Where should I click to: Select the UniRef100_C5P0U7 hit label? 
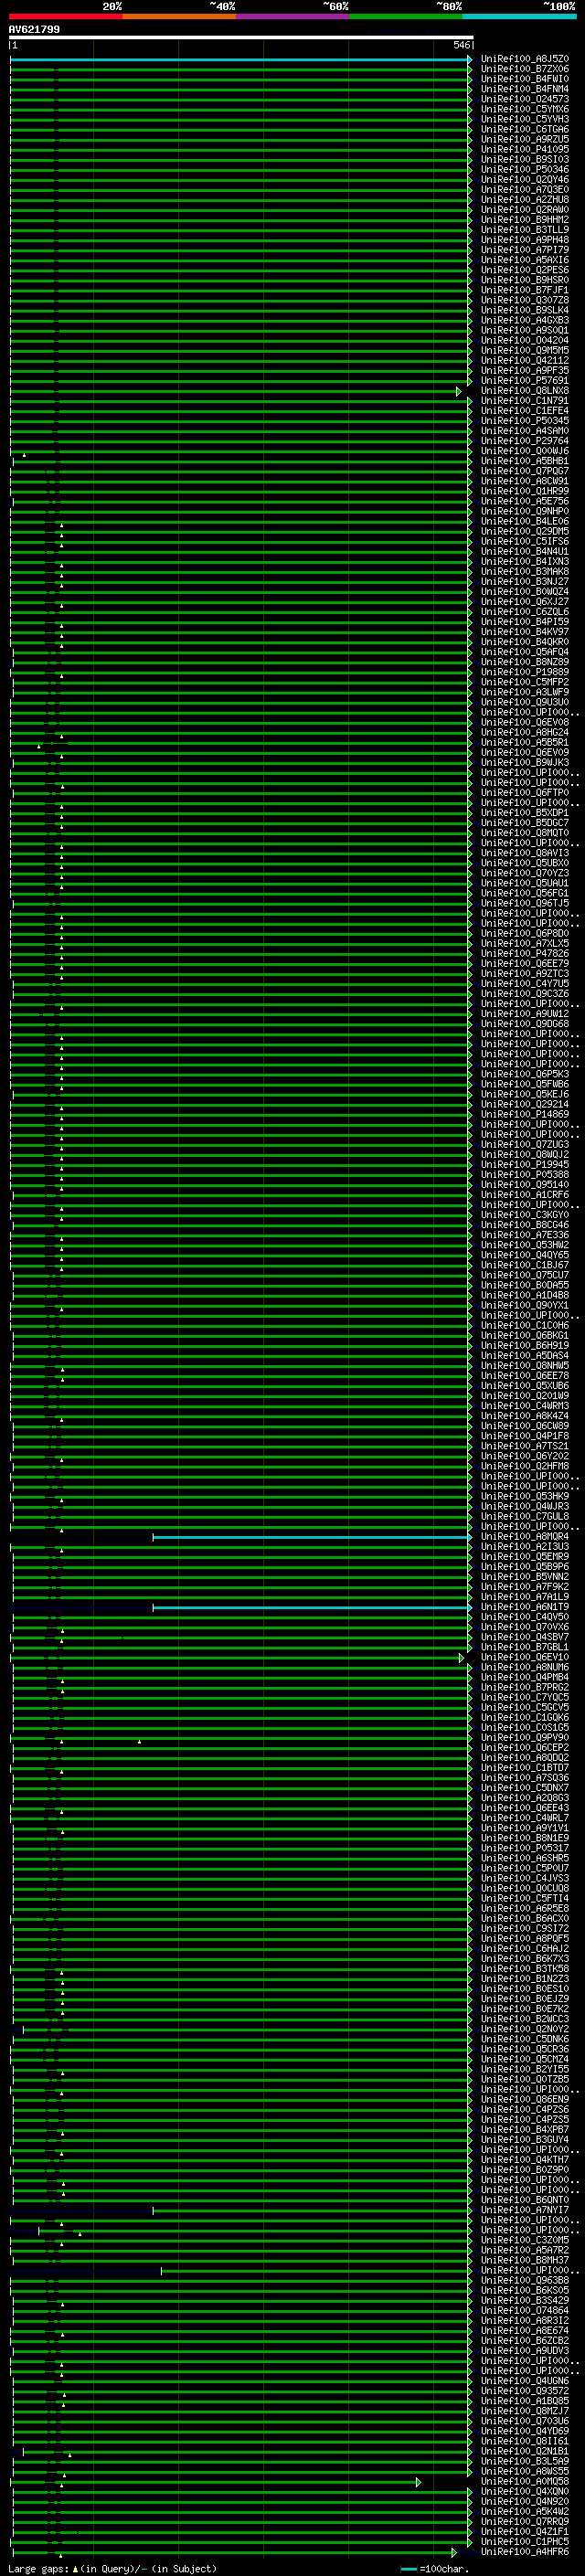pos(525,1869)
